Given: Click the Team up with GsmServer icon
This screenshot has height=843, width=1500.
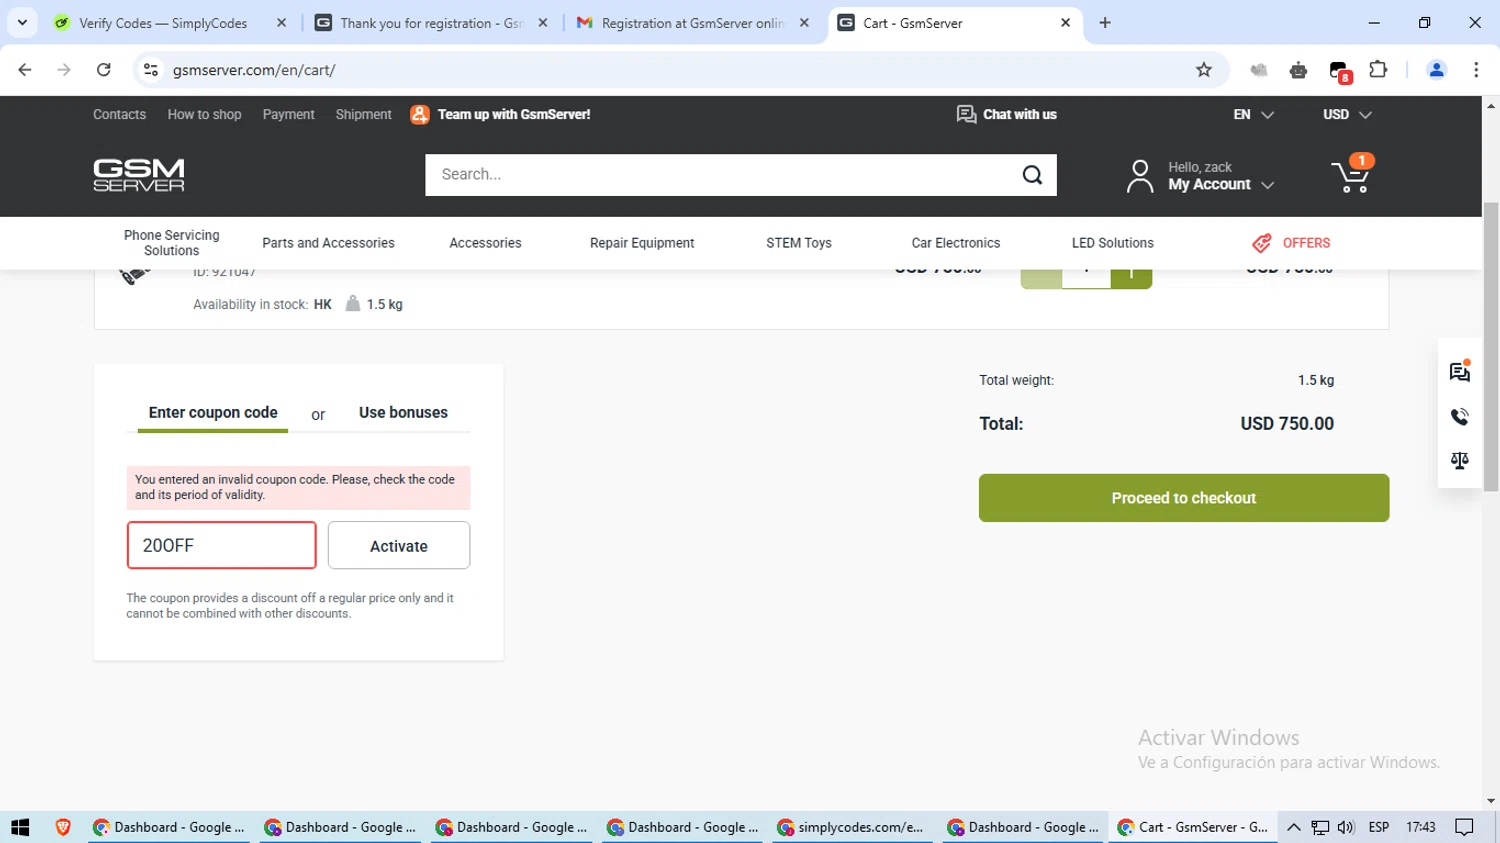Looking at the screenshot, I should coord(420,115).
